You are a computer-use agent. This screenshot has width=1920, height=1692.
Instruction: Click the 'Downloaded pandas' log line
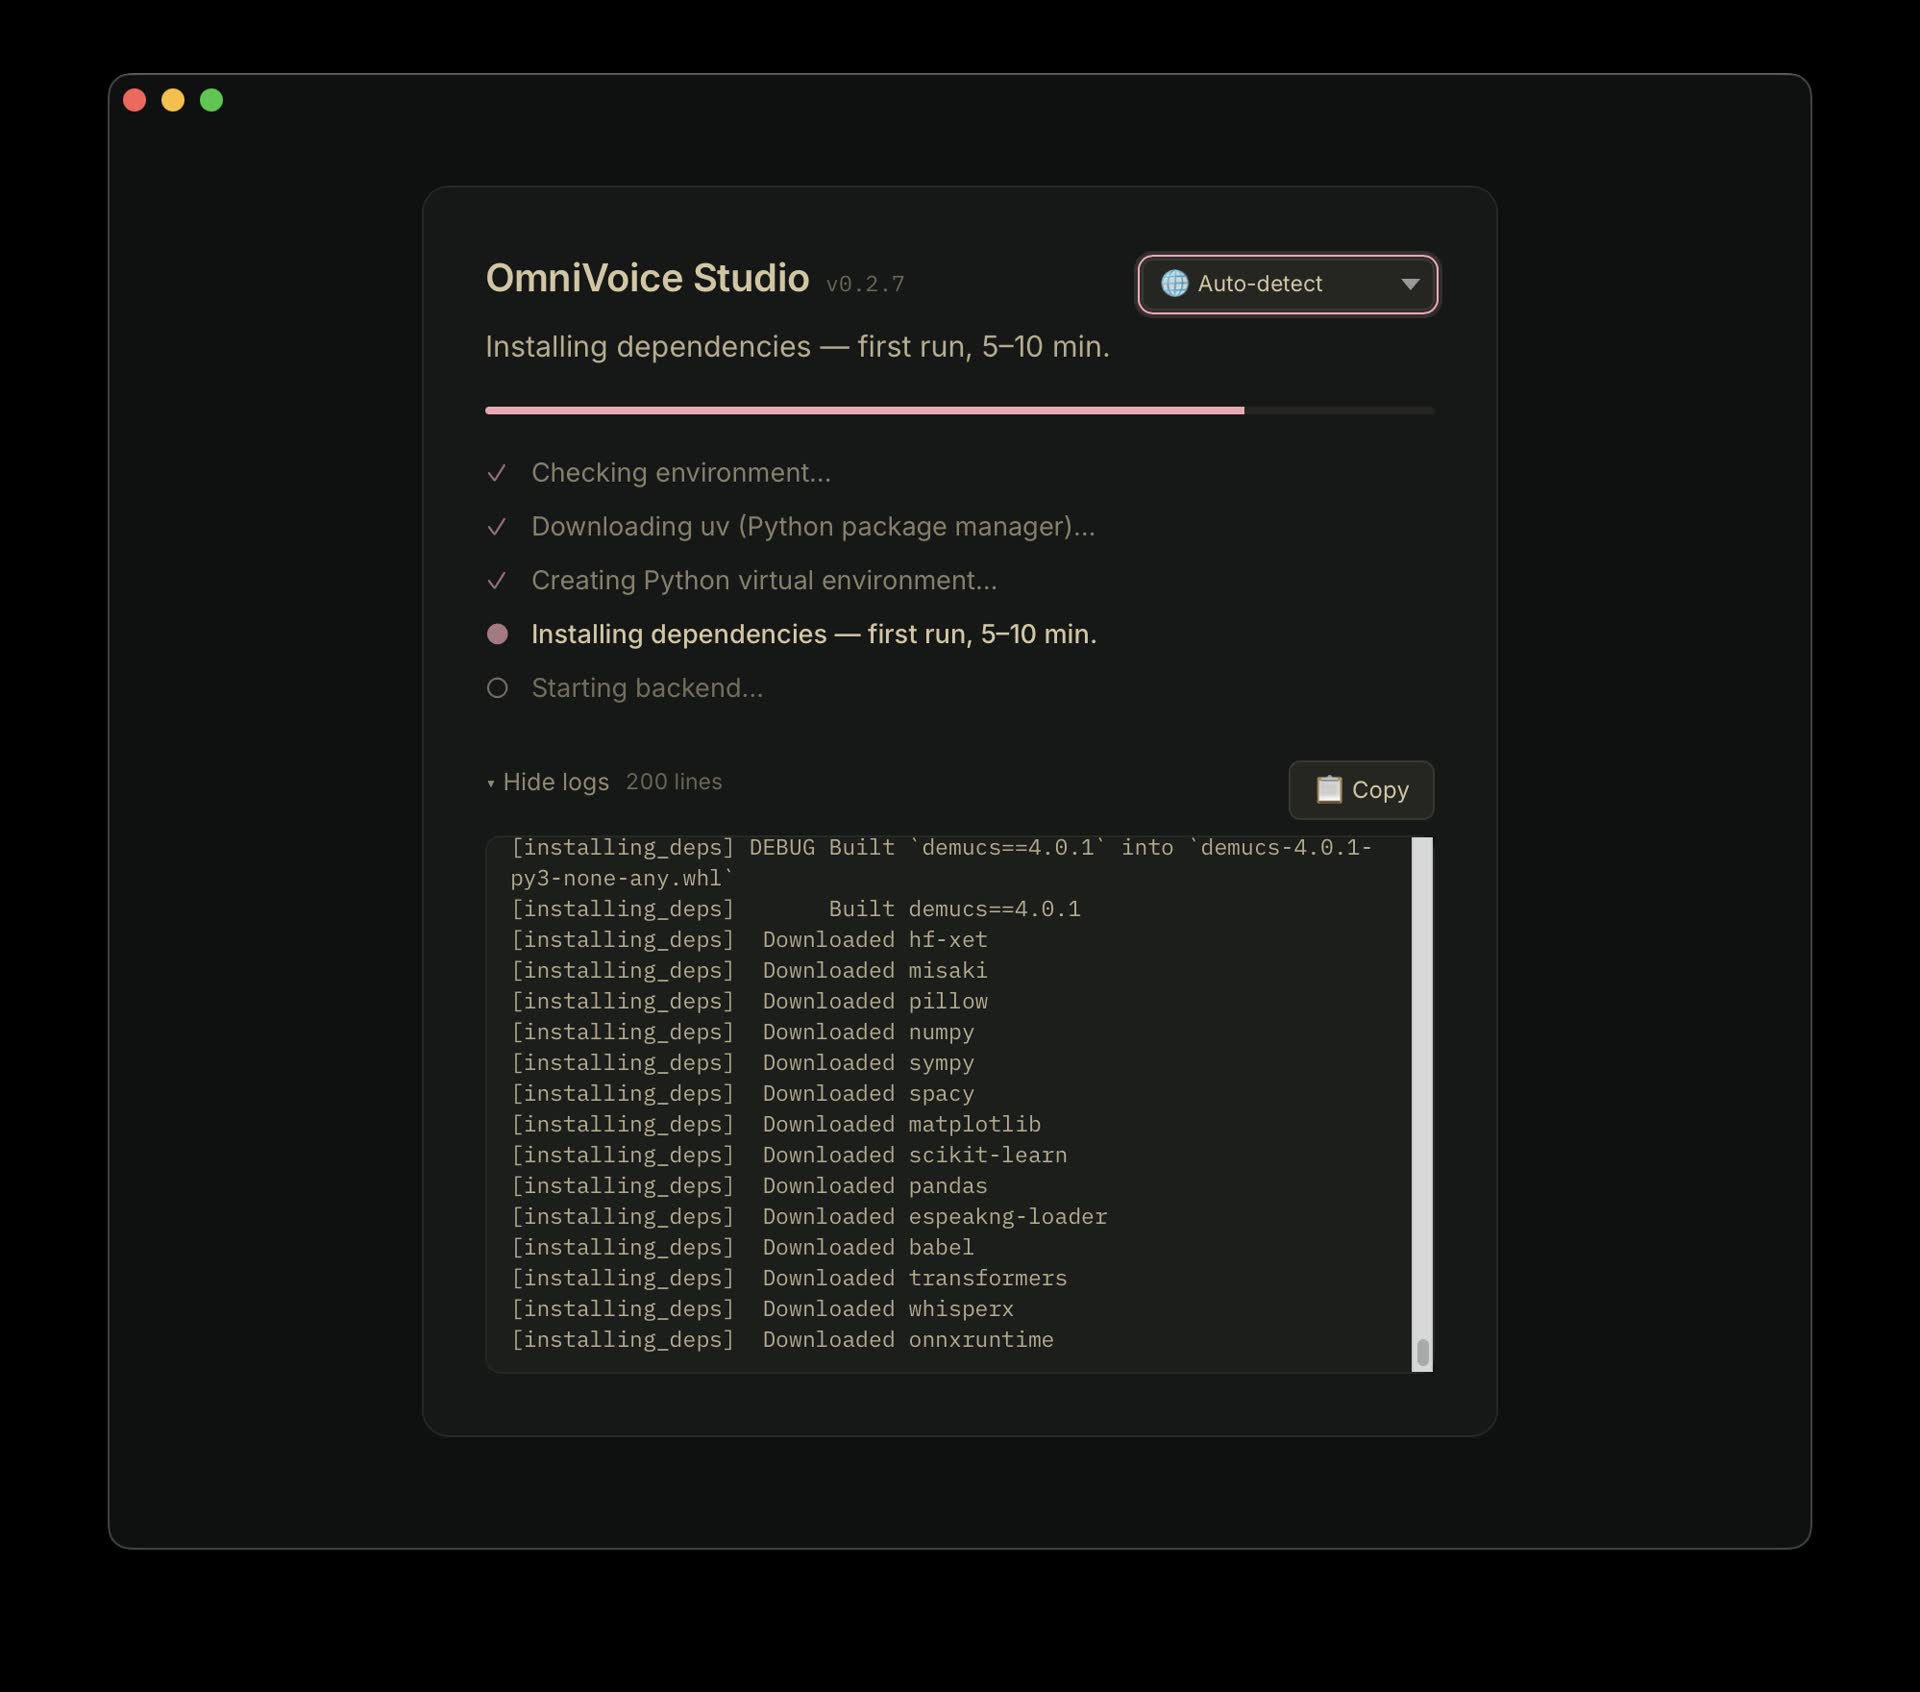coord(749,1186)
